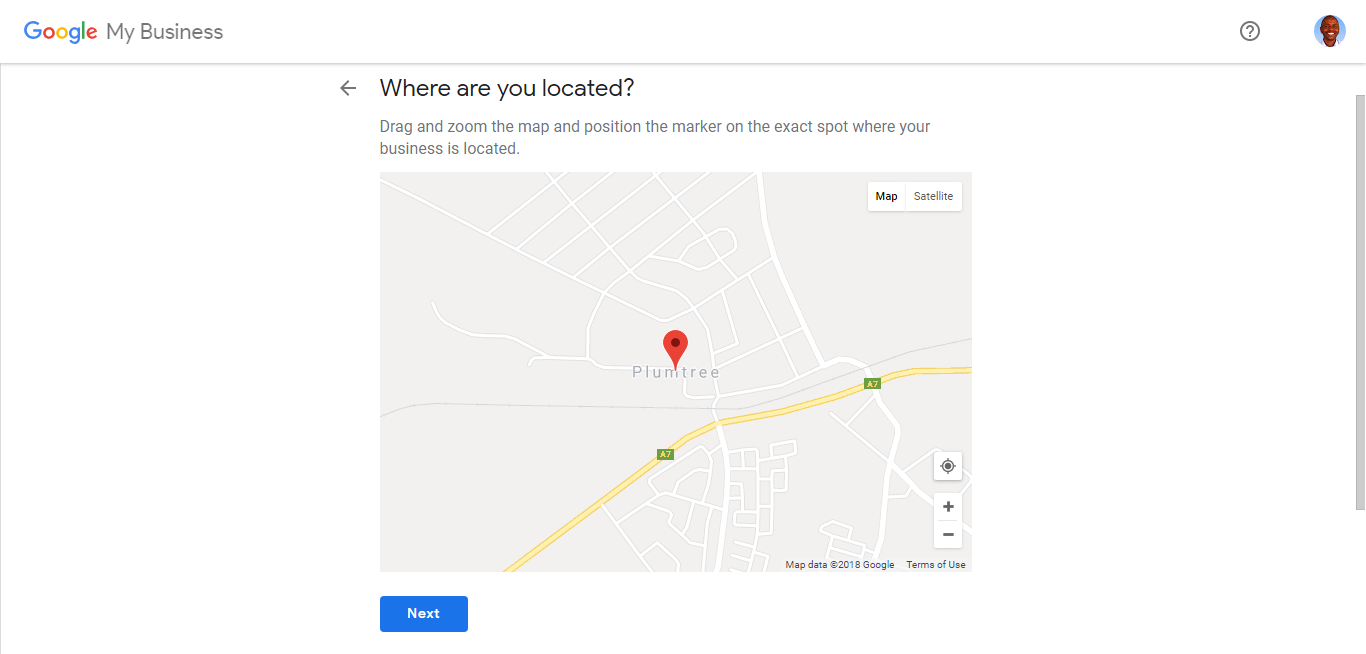Image resolution: width=1366 pixels, height=654 pixels.
Task: Zoom out with the minus button
Action: tap(948, 534)
